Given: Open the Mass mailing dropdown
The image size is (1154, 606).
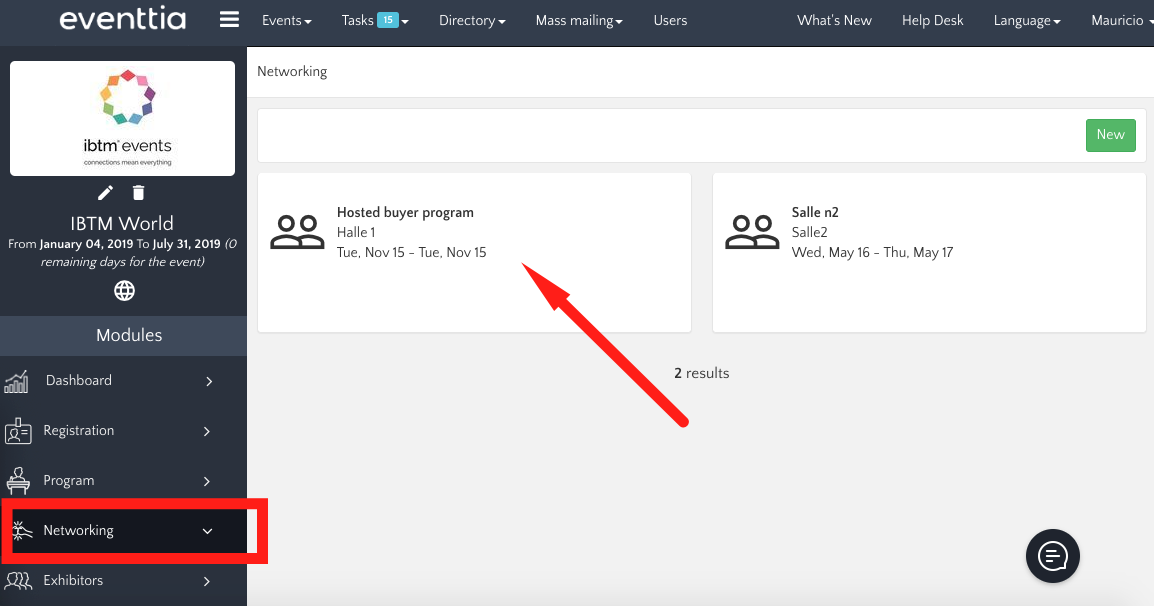Looking at the screenshot, I should point(579,20).
